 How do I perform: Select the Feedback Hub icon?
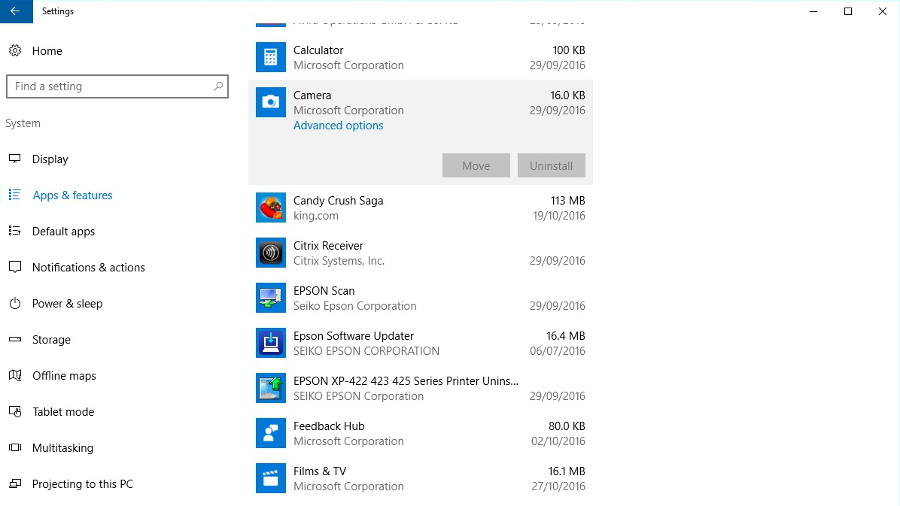(271, 433)
